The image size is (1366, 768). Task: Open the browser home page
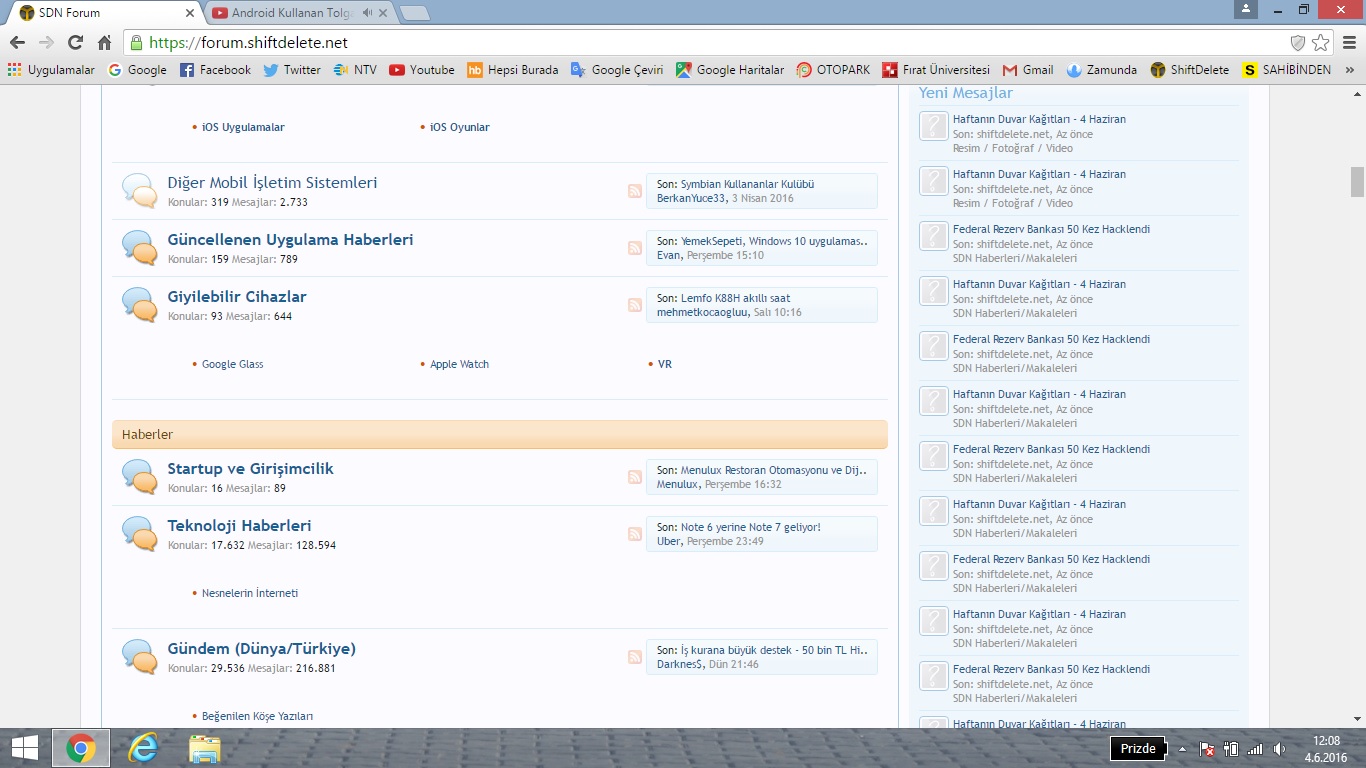click(104, 43)
